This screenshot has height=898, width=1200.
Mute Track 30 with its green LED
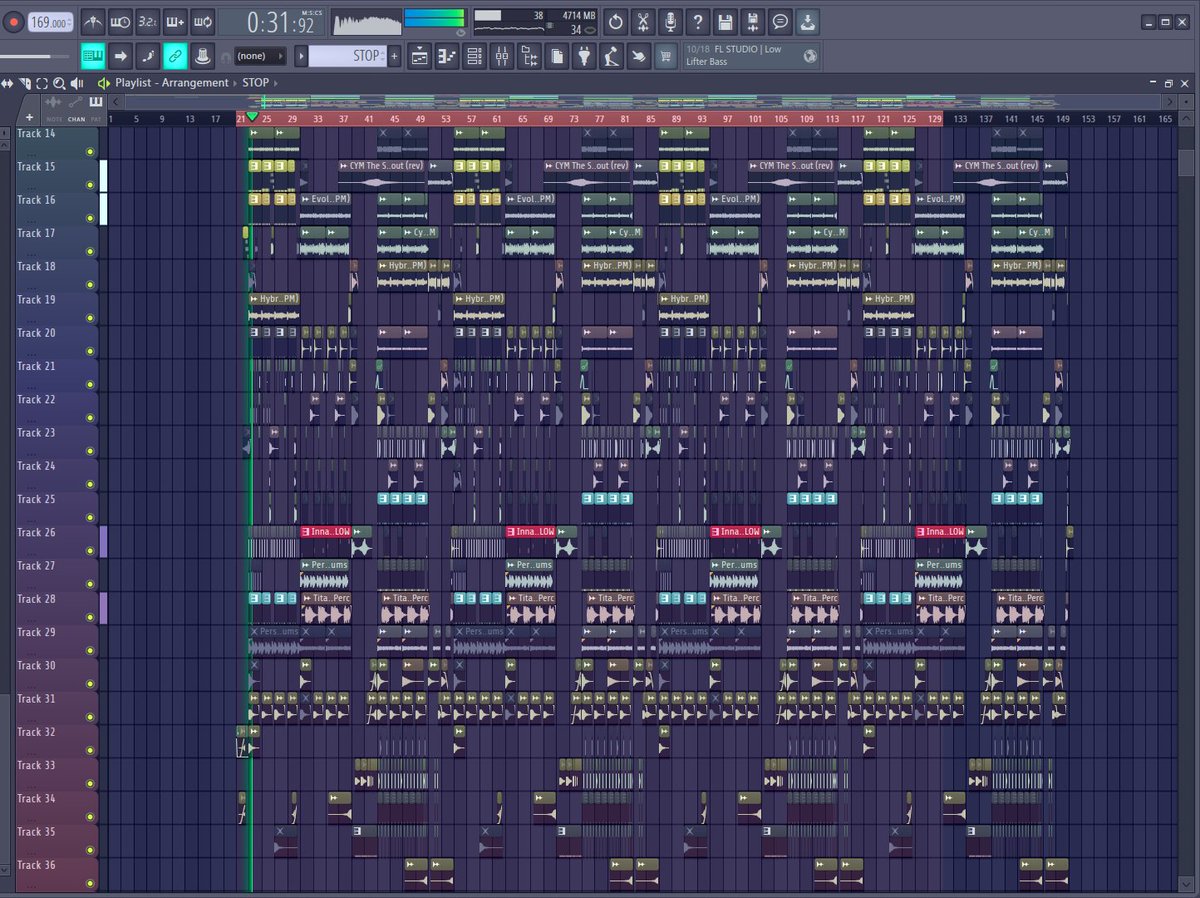coord(90,684)
